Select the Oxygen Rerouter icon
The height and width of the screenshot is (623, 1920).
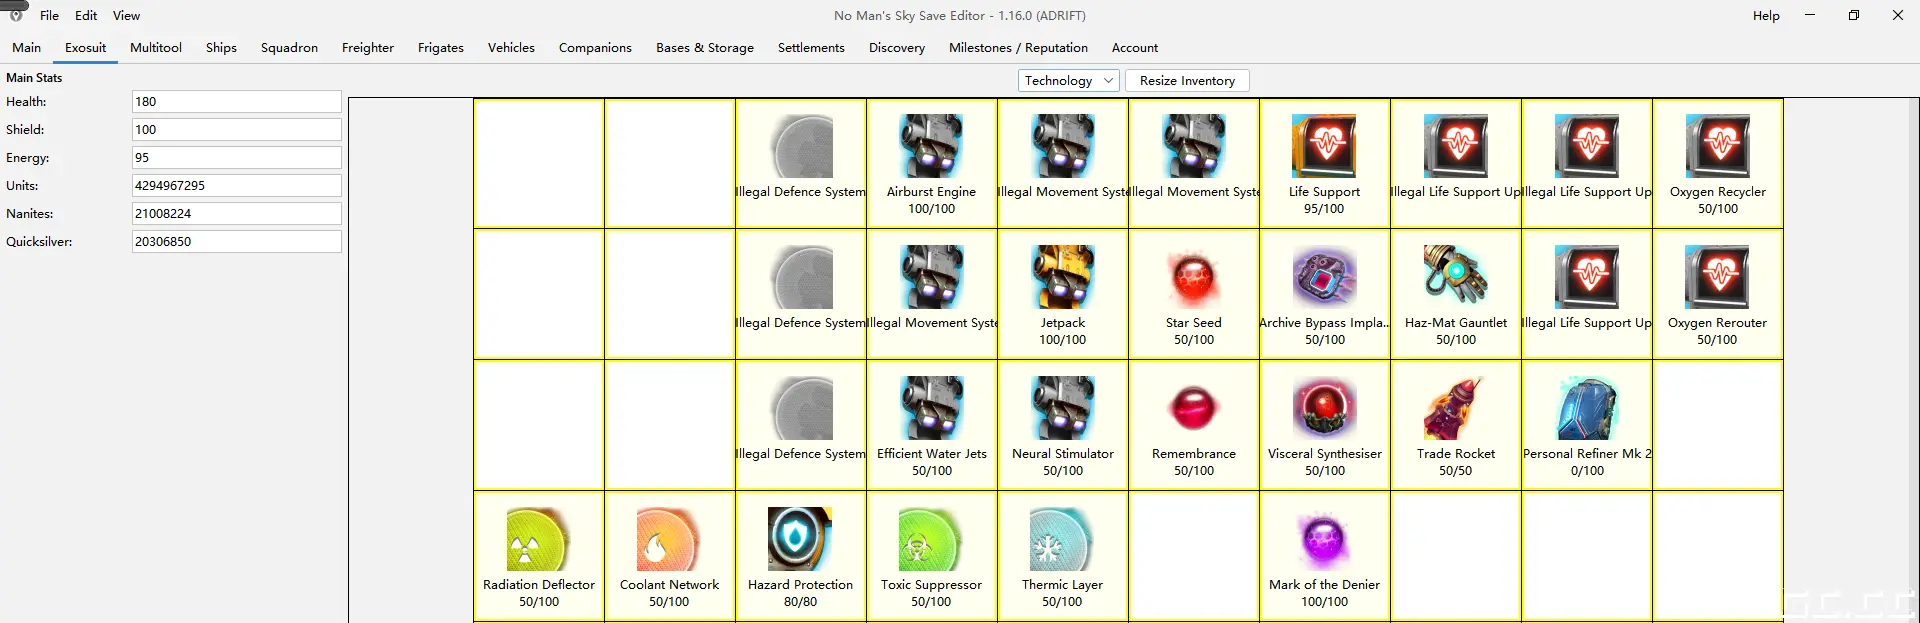[1718, 277]
